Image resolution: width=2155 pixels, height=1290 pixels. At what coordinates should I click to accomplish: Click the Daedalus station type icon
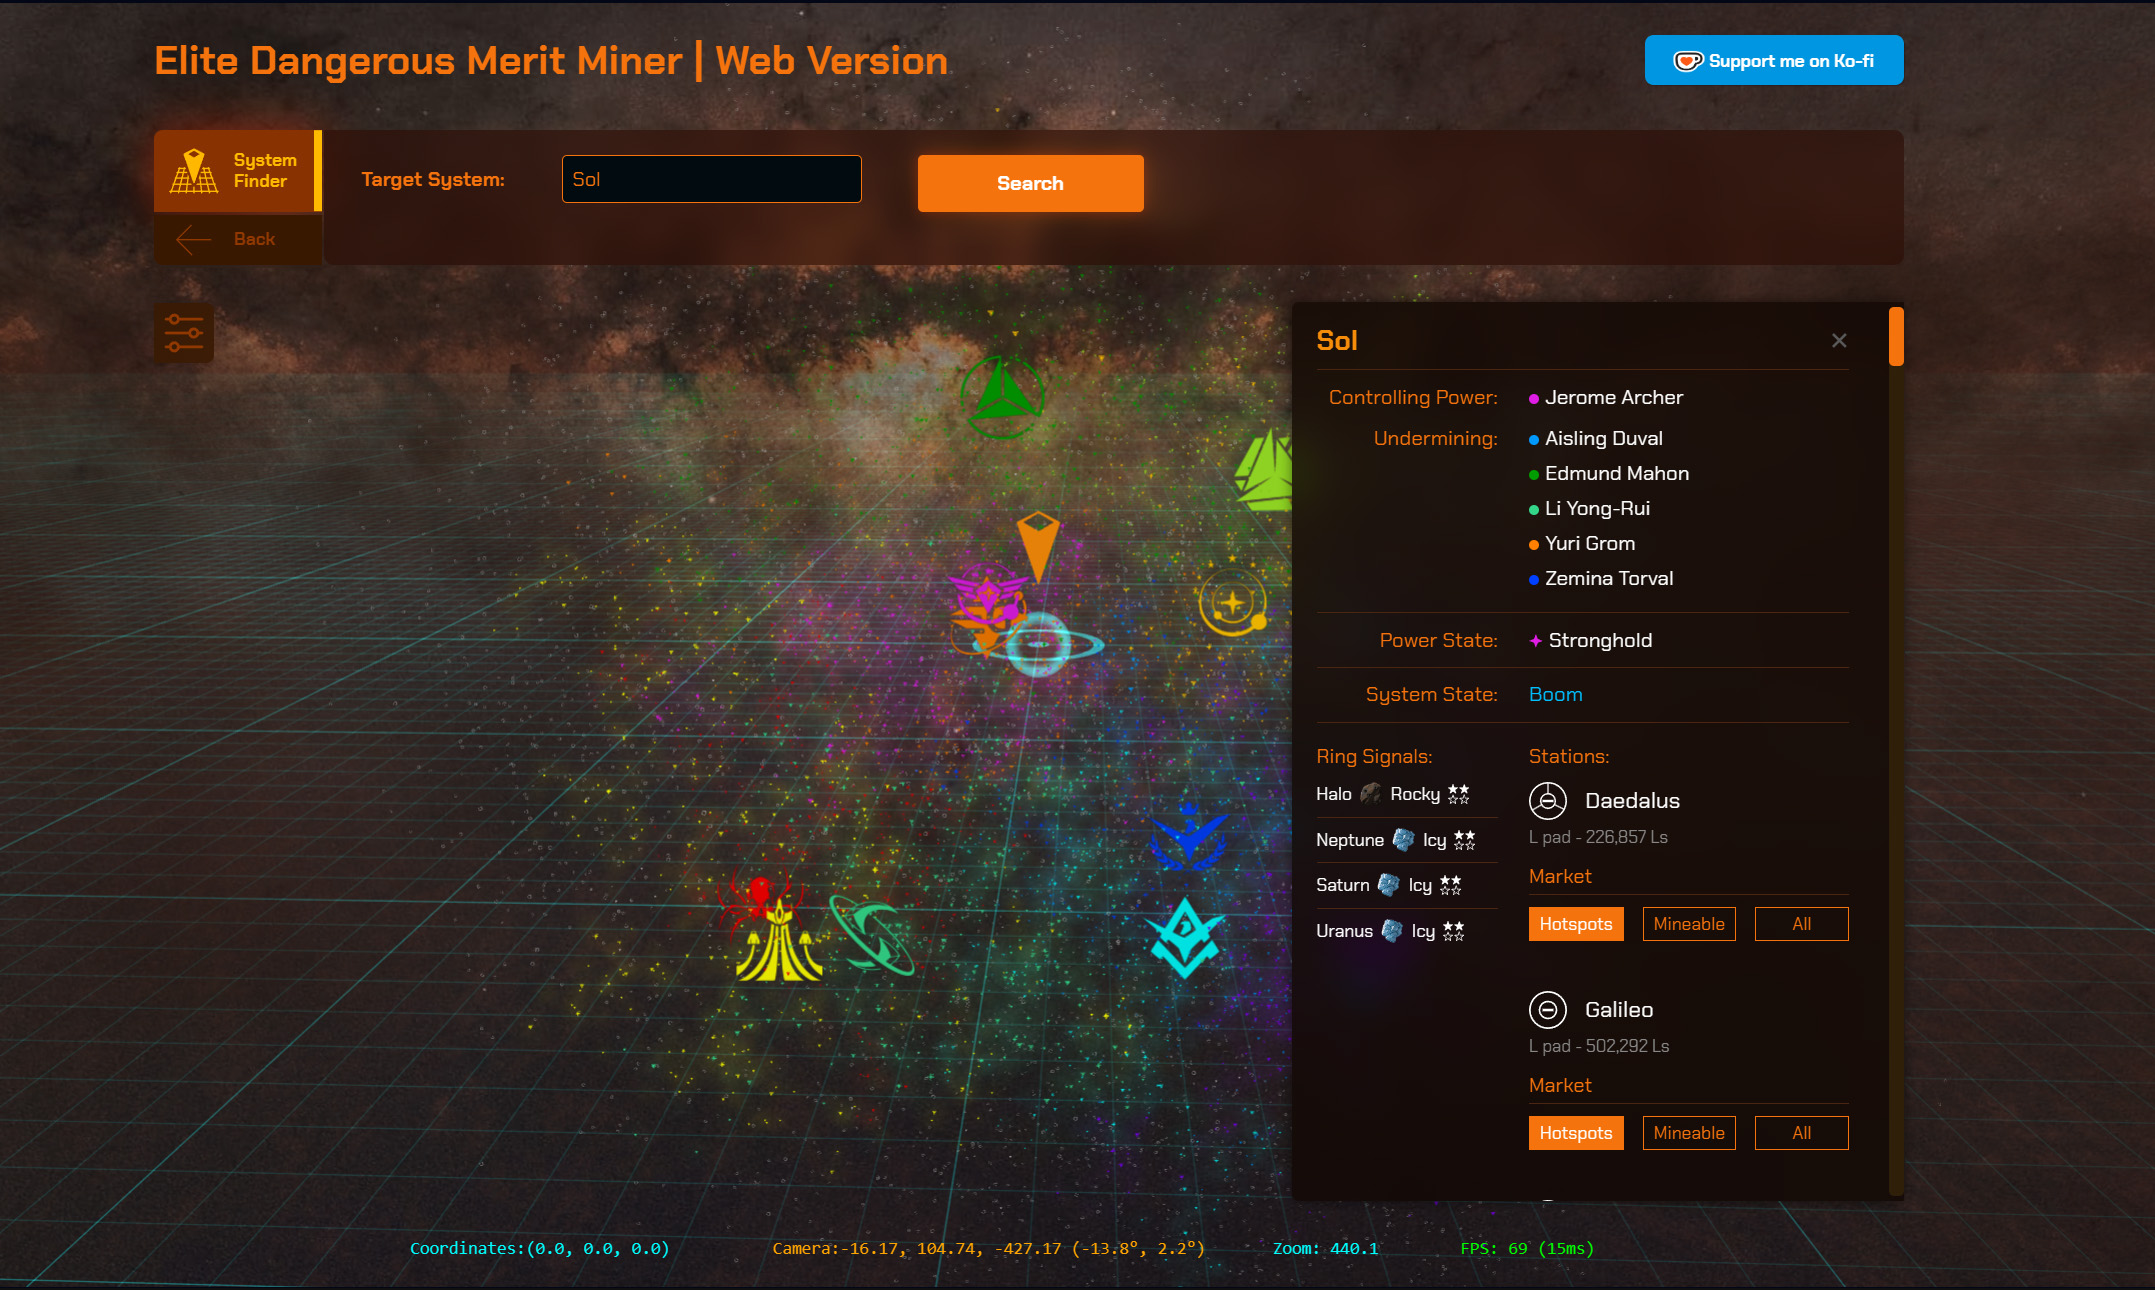coord(1548,801)
